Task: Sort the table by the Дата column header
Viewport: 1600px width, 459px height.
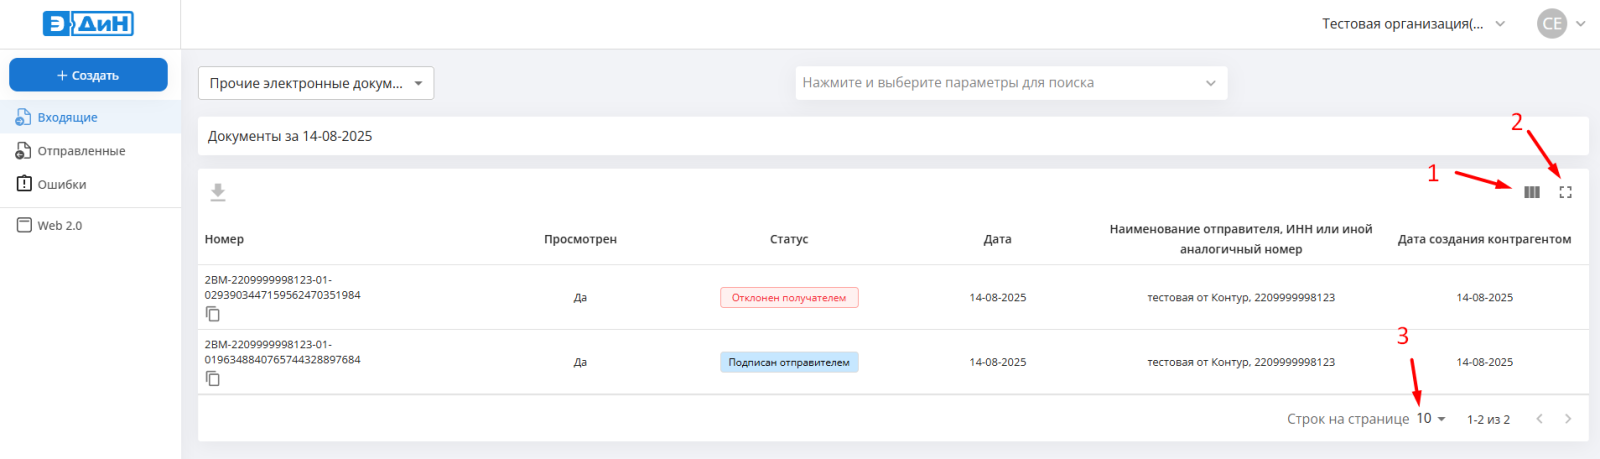Action: pos(997,239)
